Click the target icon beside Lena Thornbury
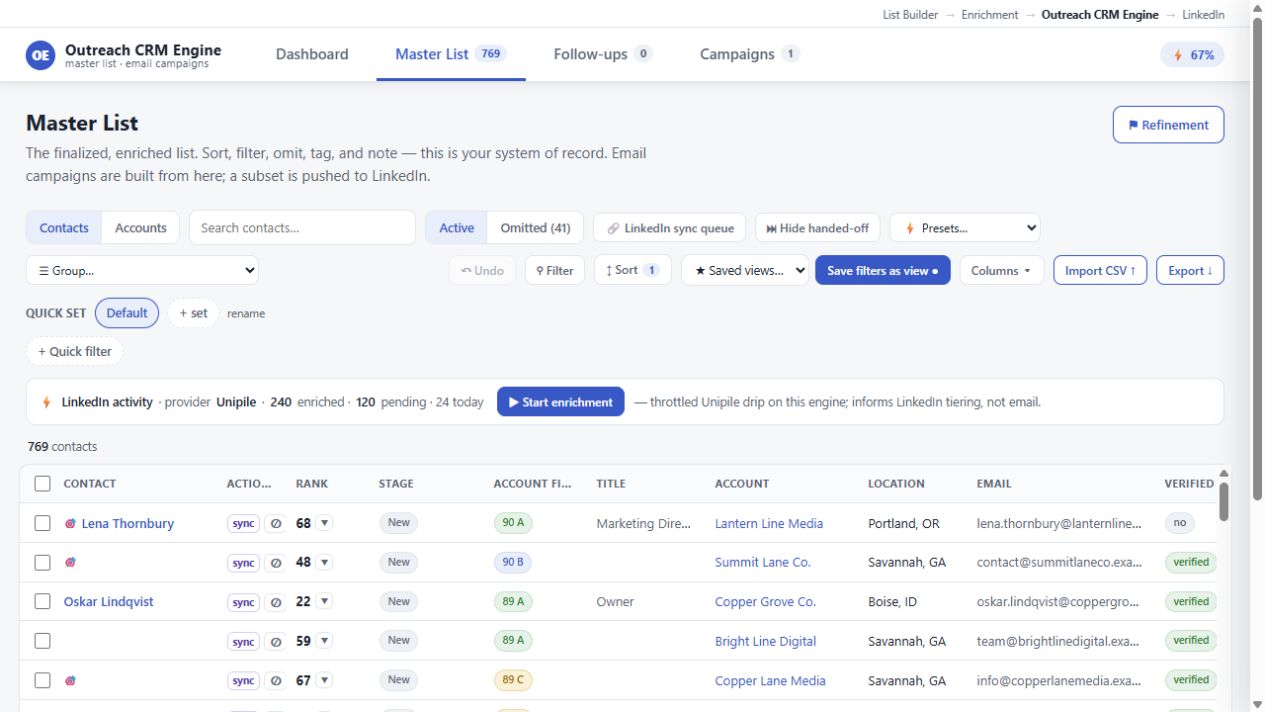This screenshot has height=712, width=1265. (70, 523)
